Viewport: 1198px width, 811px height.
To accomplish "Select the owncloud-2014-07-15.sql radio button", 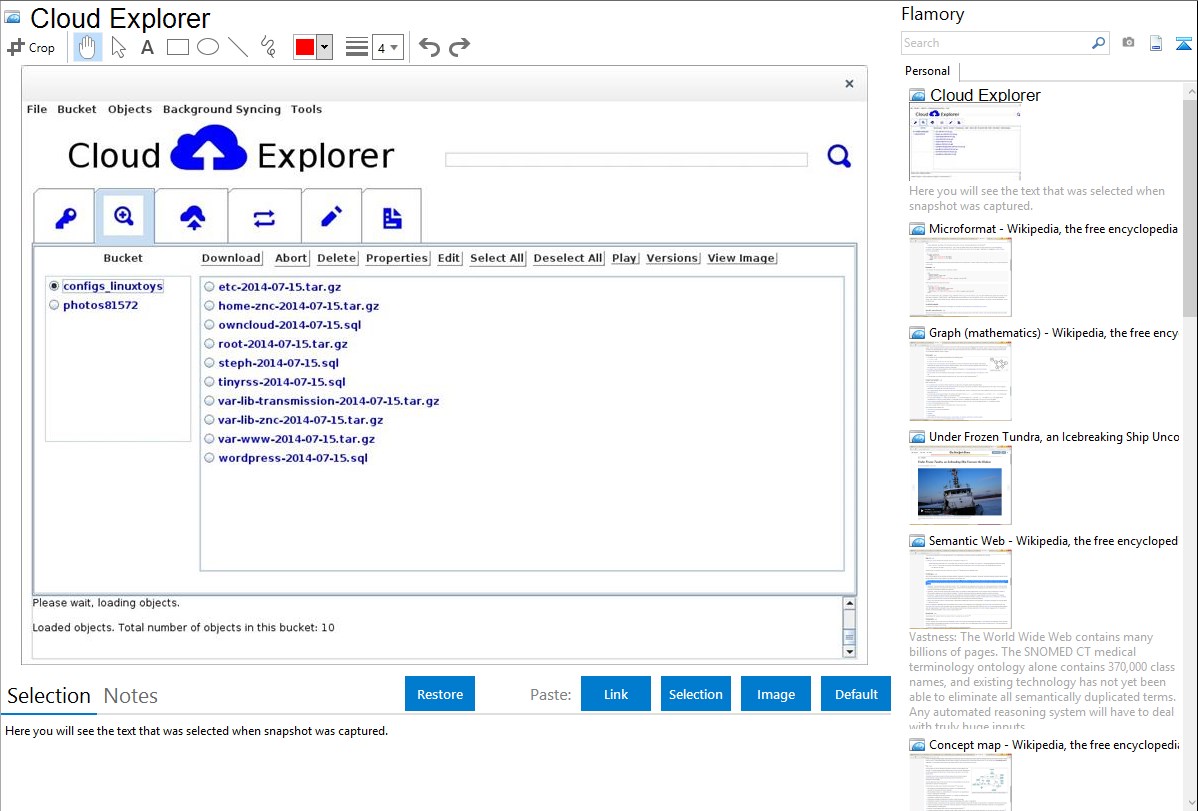I will (210, 325).
